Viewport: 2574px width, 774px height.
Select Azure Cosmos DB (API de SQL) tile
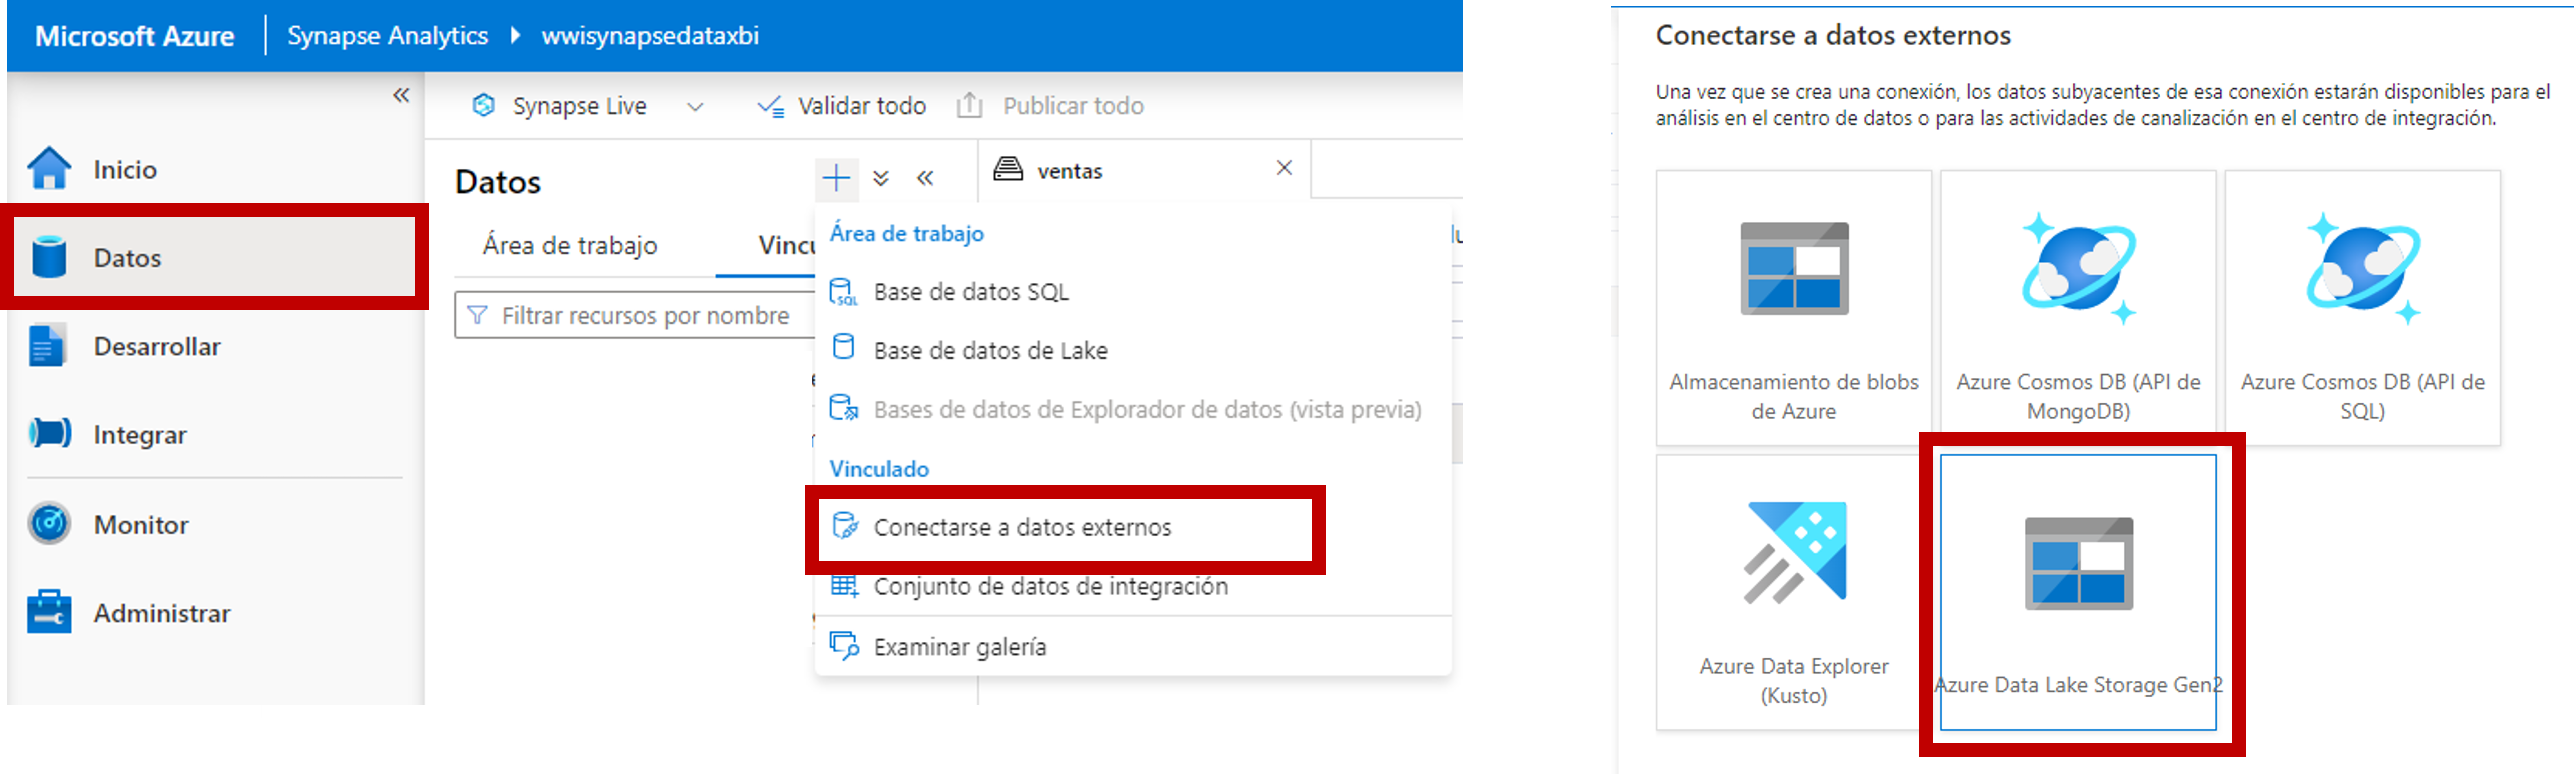tap(2362, 307)
